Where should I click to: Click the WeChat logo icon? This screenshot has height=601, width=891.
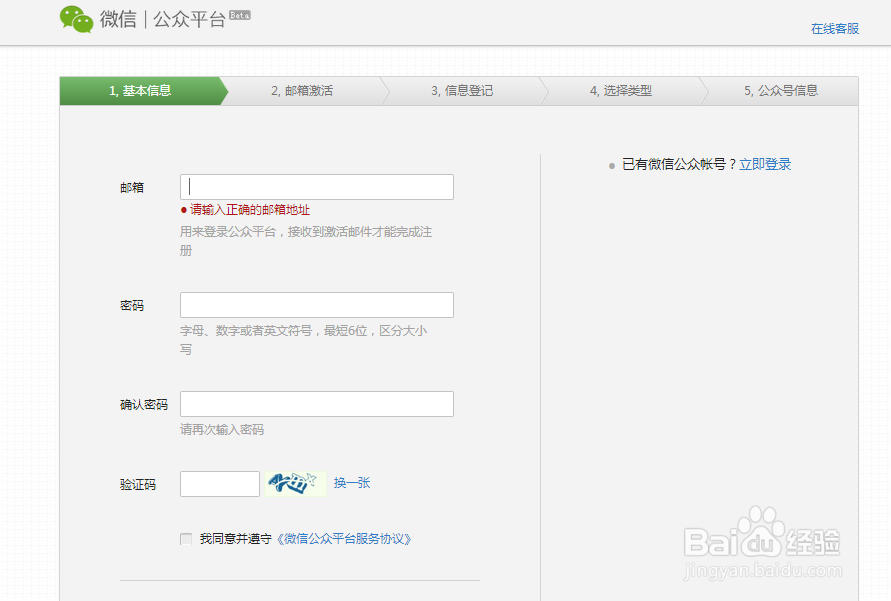(77, 19)
